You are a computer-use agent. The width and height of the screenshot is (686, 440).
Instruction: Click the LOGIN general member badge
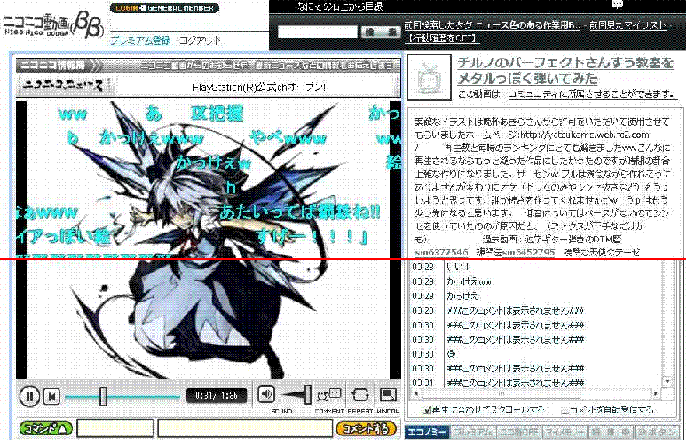[164, 8]
